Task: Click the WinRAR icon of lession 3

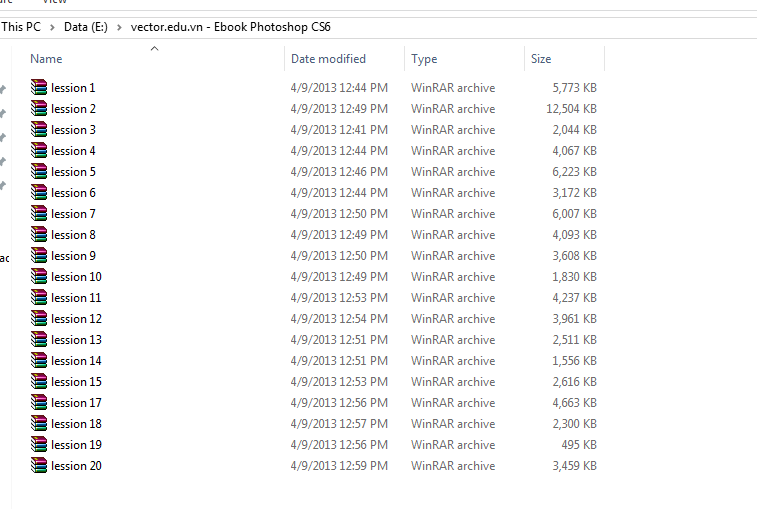Action: pos(39,129)
